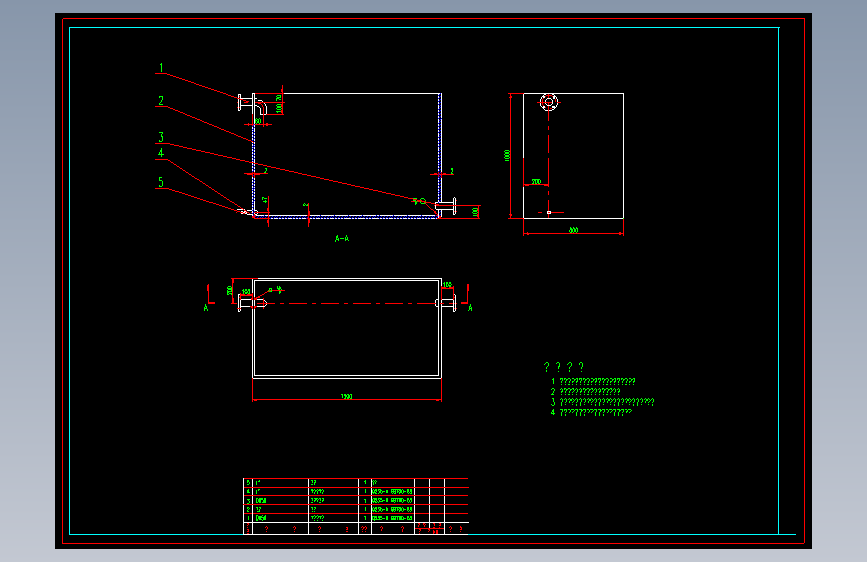Click parts list row number 2
This screenshot has width=867, height=562.
pos(356,509)
